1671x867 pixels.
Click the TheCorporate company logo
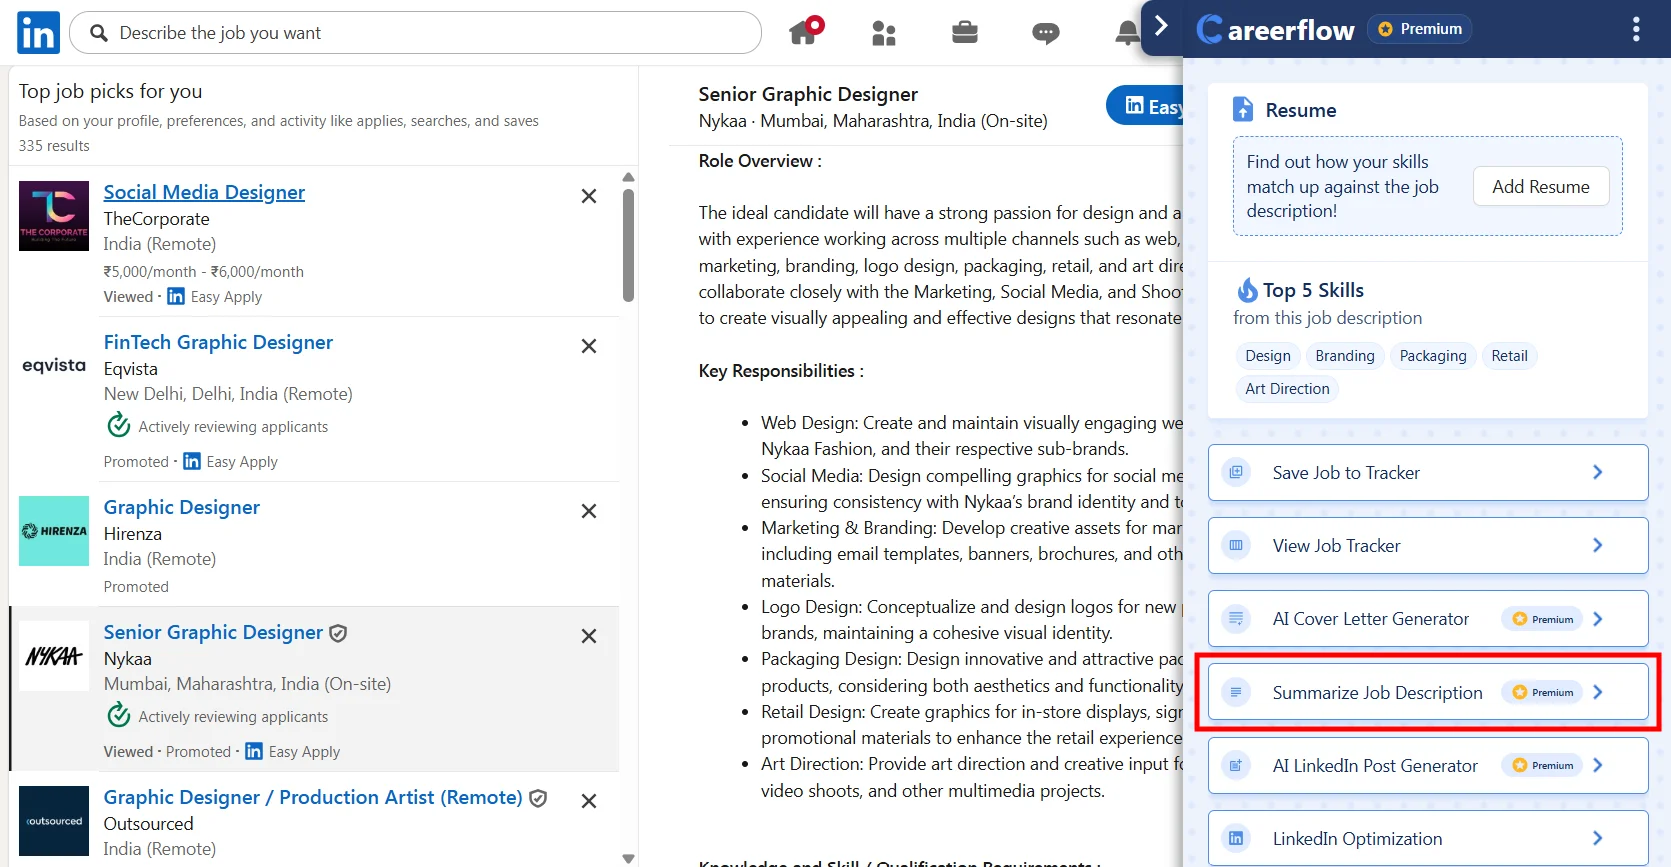click(54, 216)
